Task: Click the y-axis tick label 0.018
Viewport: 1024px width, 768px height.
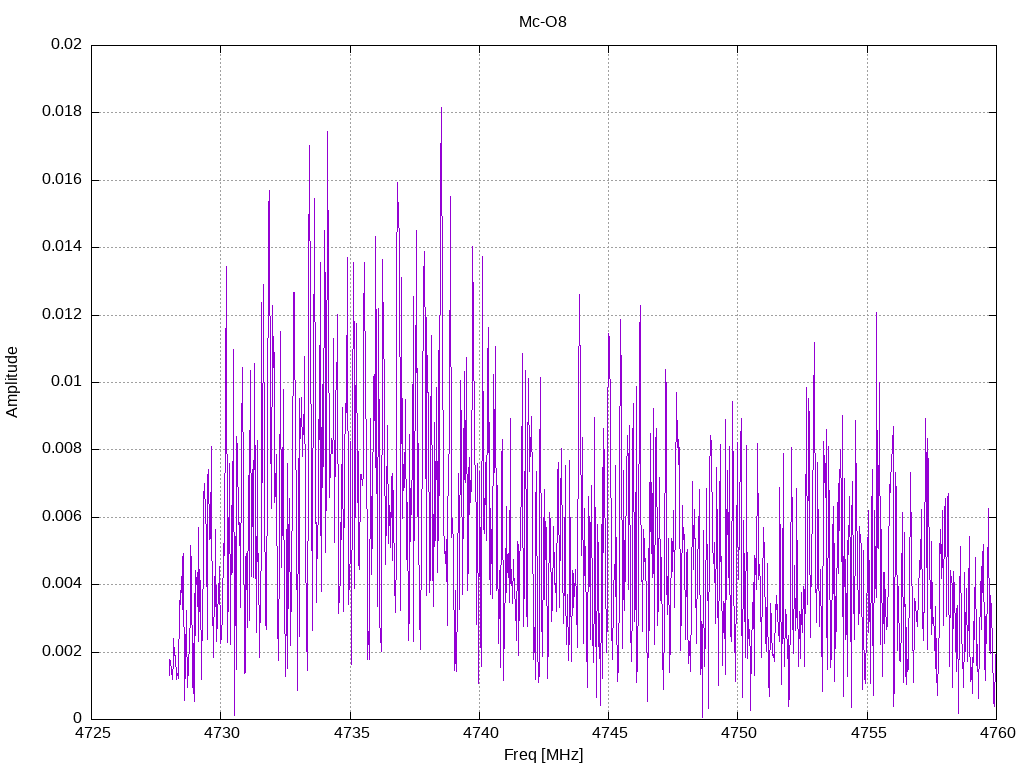Action: [62, 111]
